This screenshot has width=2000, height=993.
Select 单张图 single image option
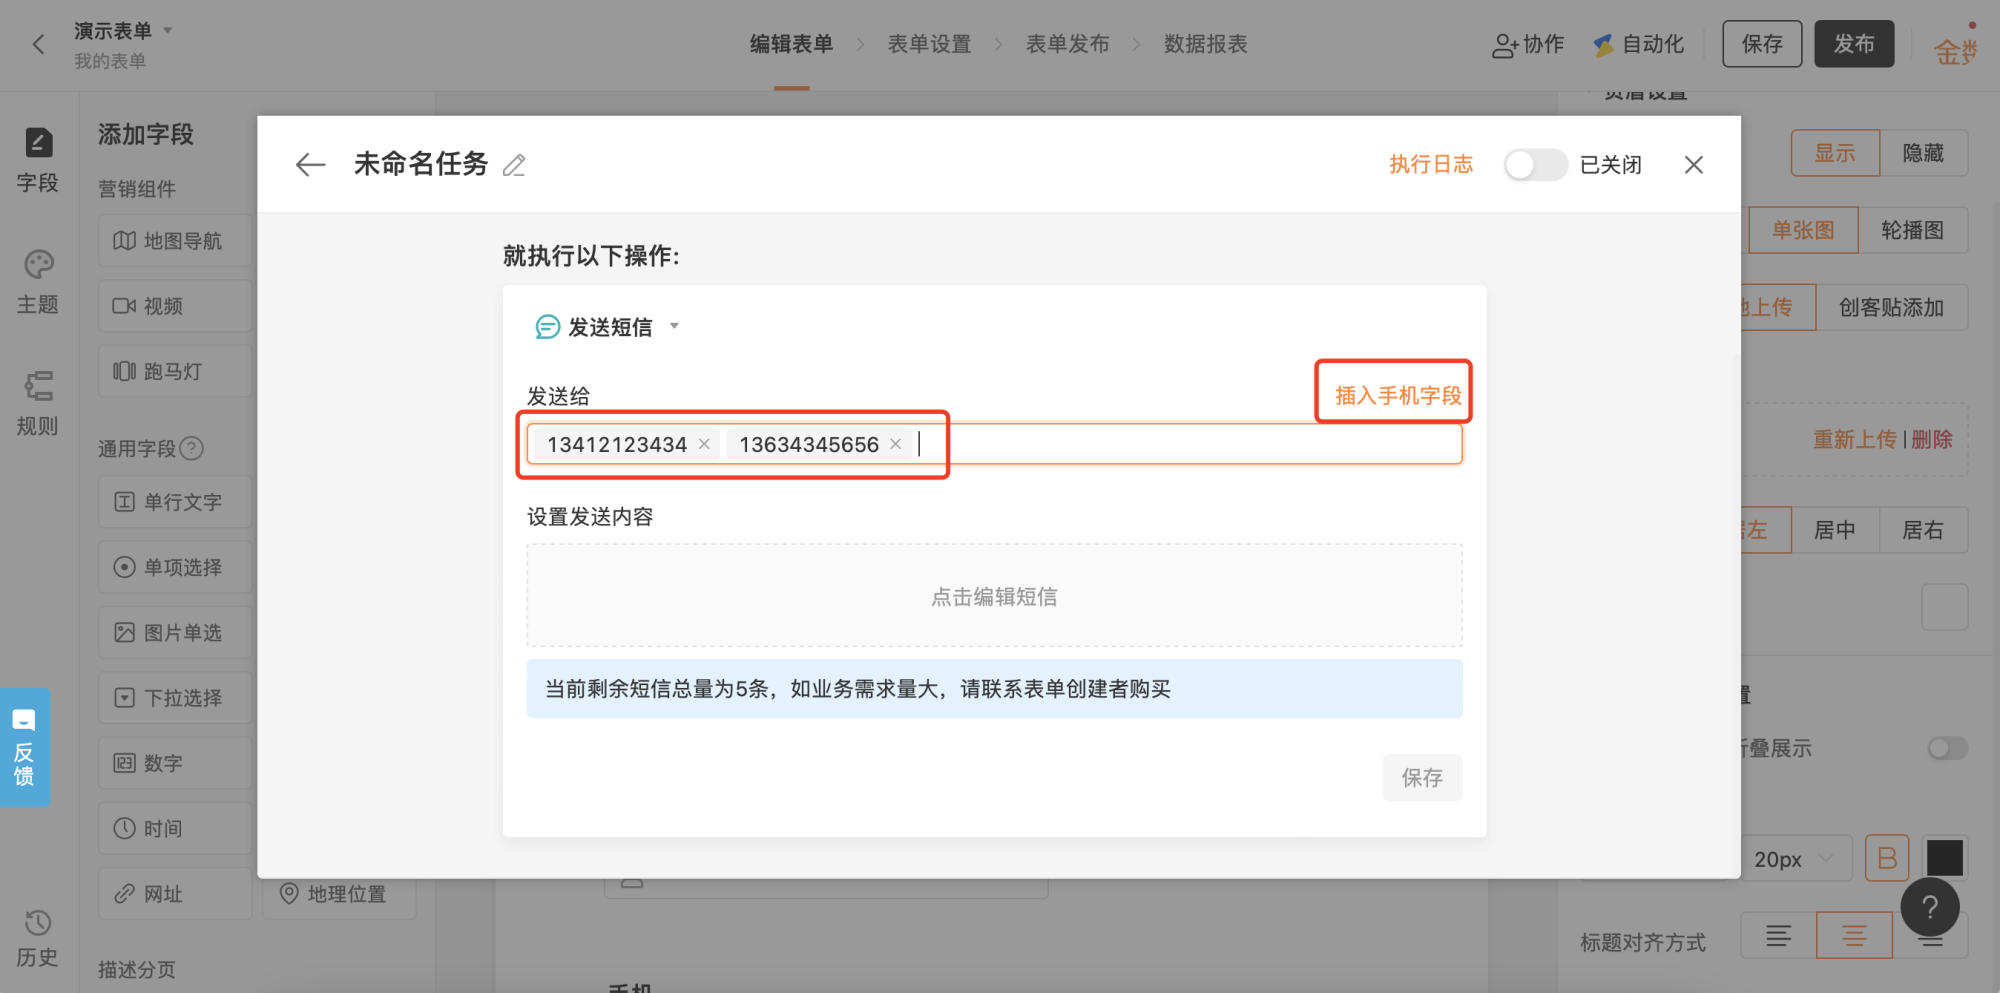point(1803,230)
